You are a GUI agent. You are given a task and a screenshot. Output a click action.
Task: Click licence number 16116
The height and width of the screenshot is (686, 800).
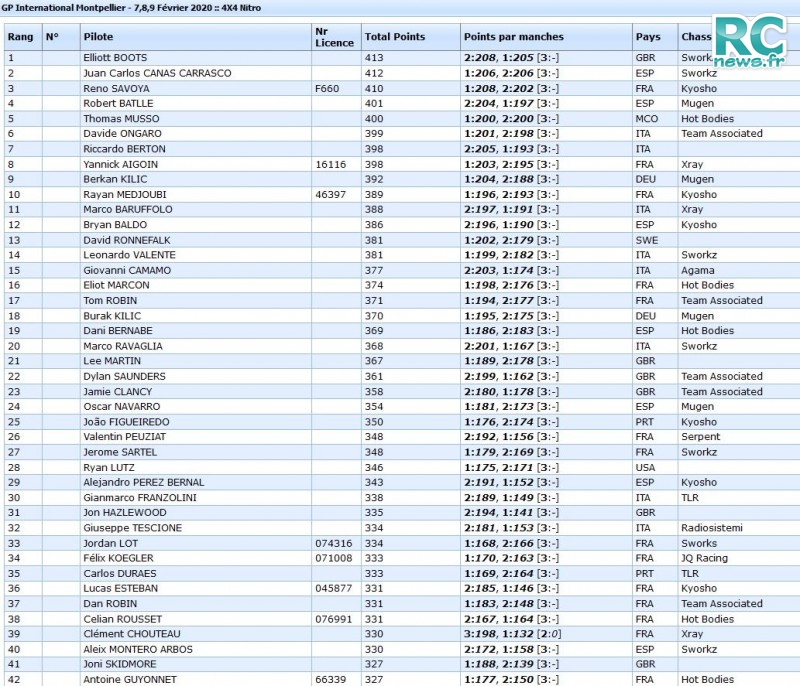(x=331, y=164)
